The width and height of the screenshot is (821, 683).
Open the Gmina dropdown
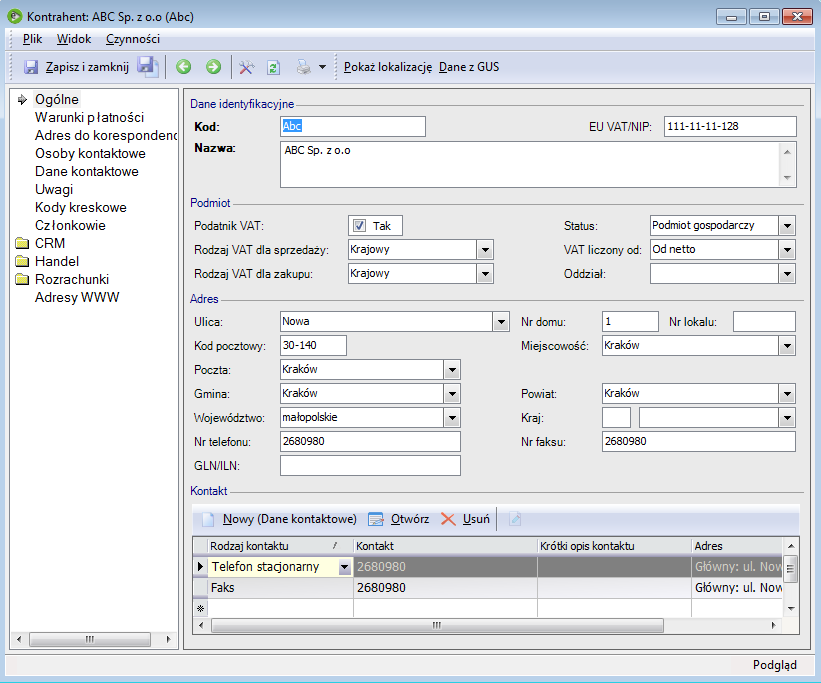[452, 394]
